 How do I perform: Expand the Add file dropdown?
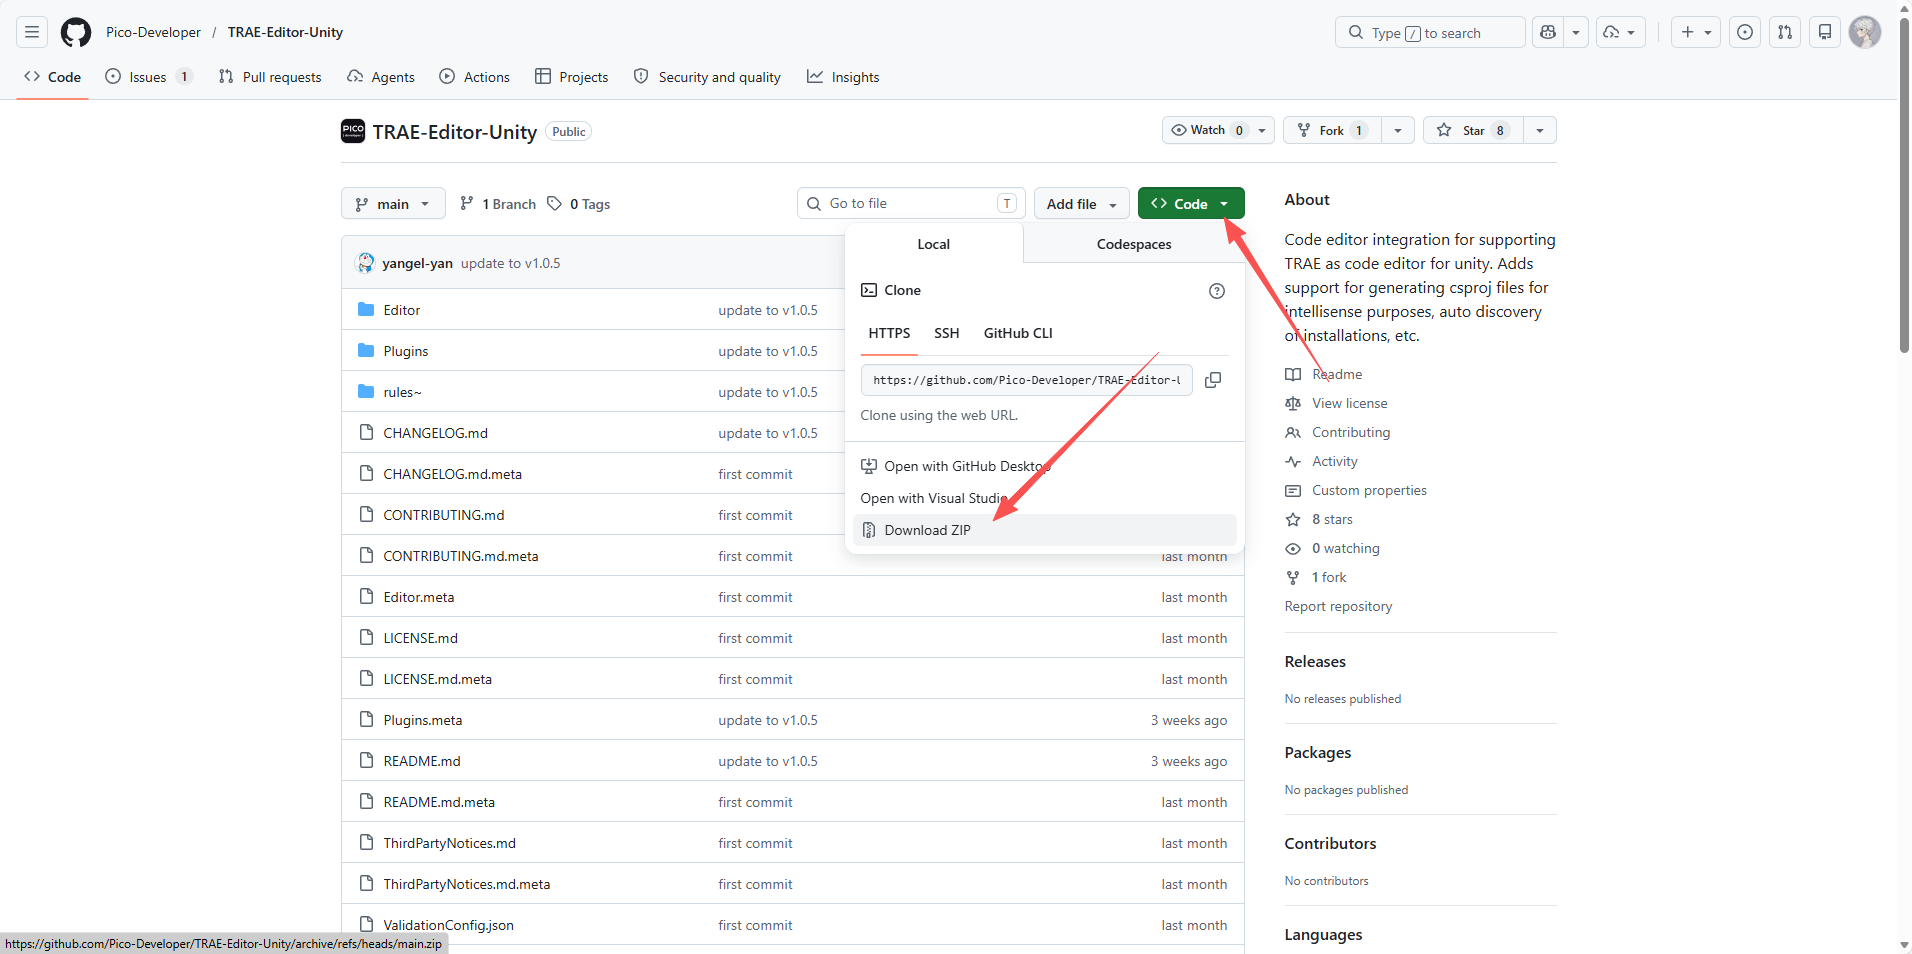pyautogui.click(x=1081, y=204)
